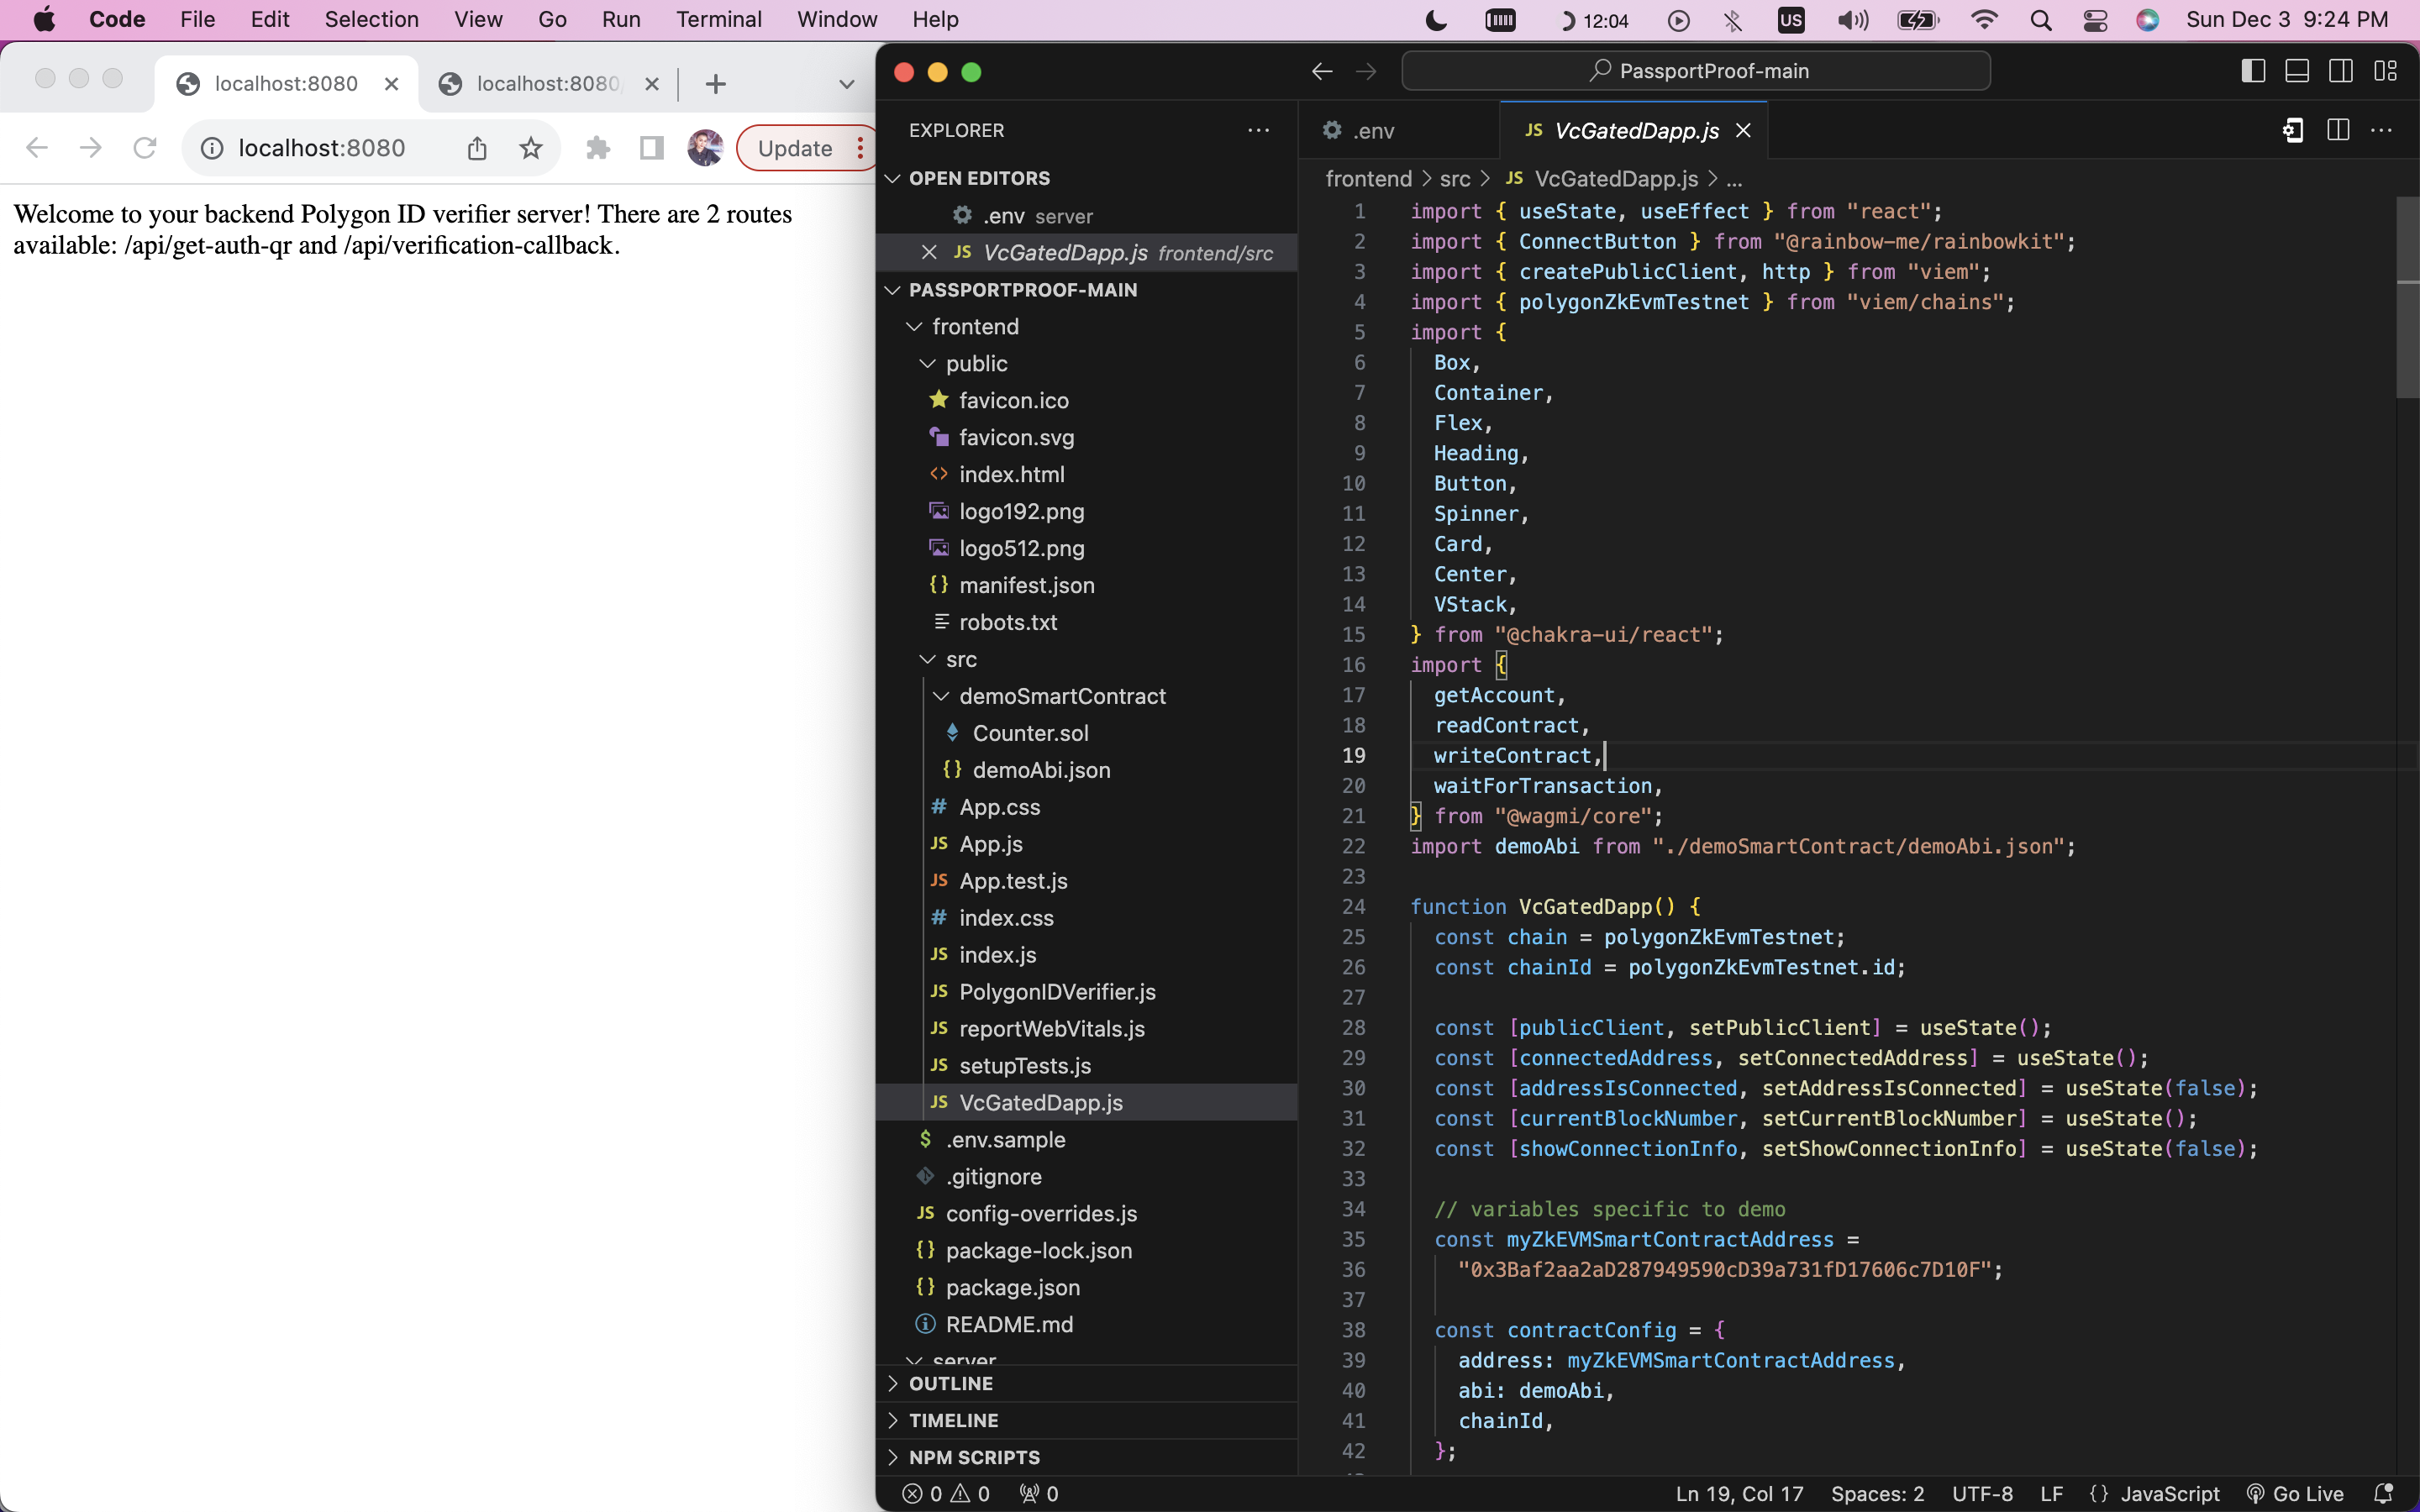Open PolygonIDVerifier.js in the file tree
2420x1512 pixels.
(x=1056, y=992)
